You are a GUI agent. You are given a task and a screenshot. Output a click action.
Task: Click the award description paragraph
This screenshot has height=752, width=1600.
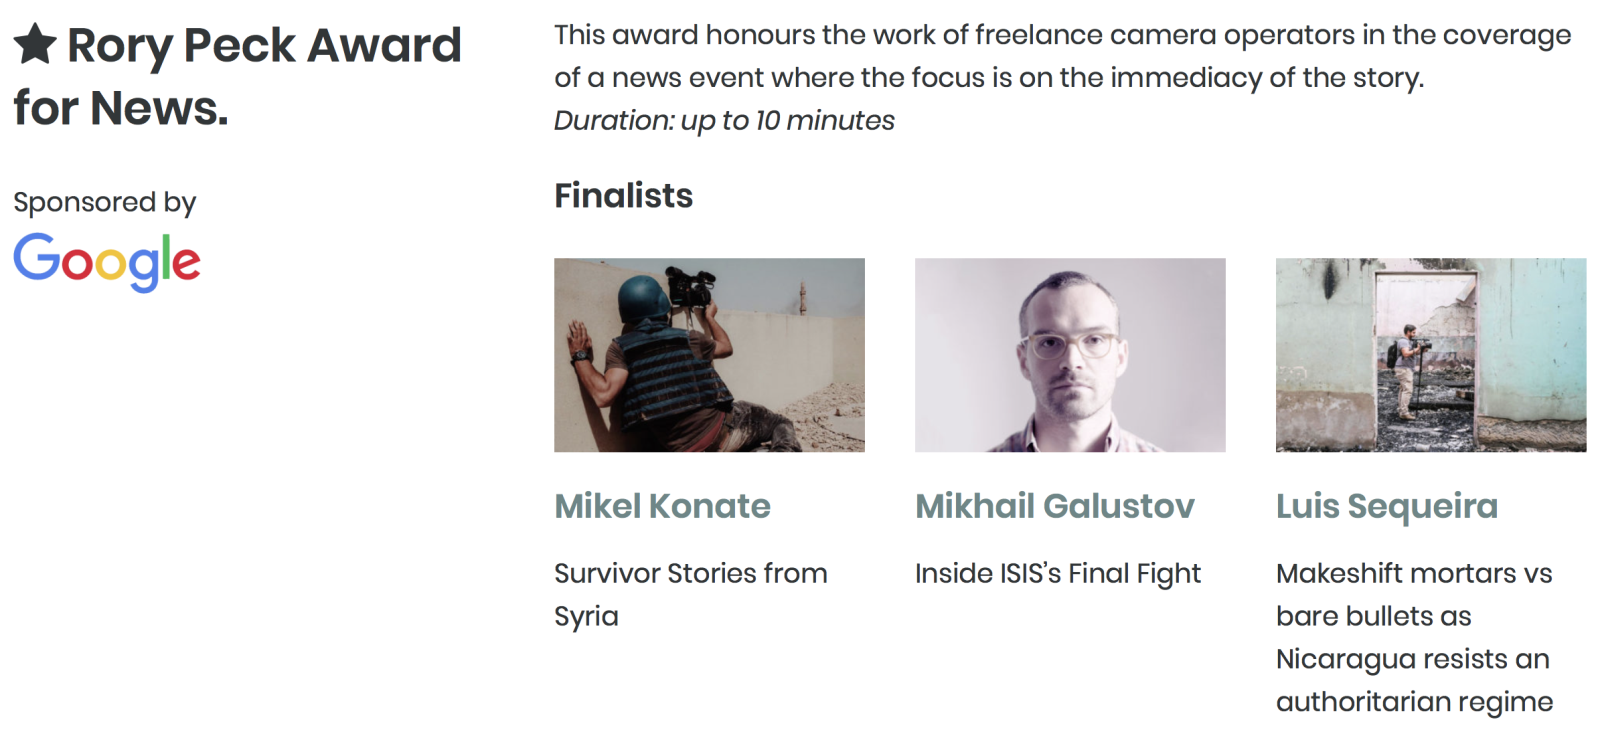point(1063,56)
